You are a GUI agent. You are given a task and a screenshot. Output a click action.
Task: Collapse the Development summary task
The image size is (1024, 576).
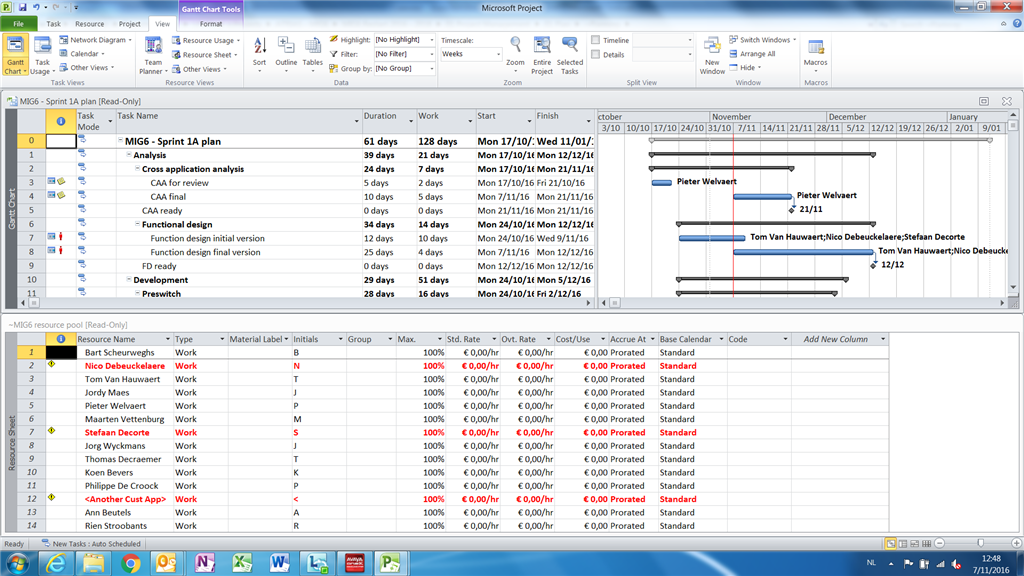[x=129, y=280]
